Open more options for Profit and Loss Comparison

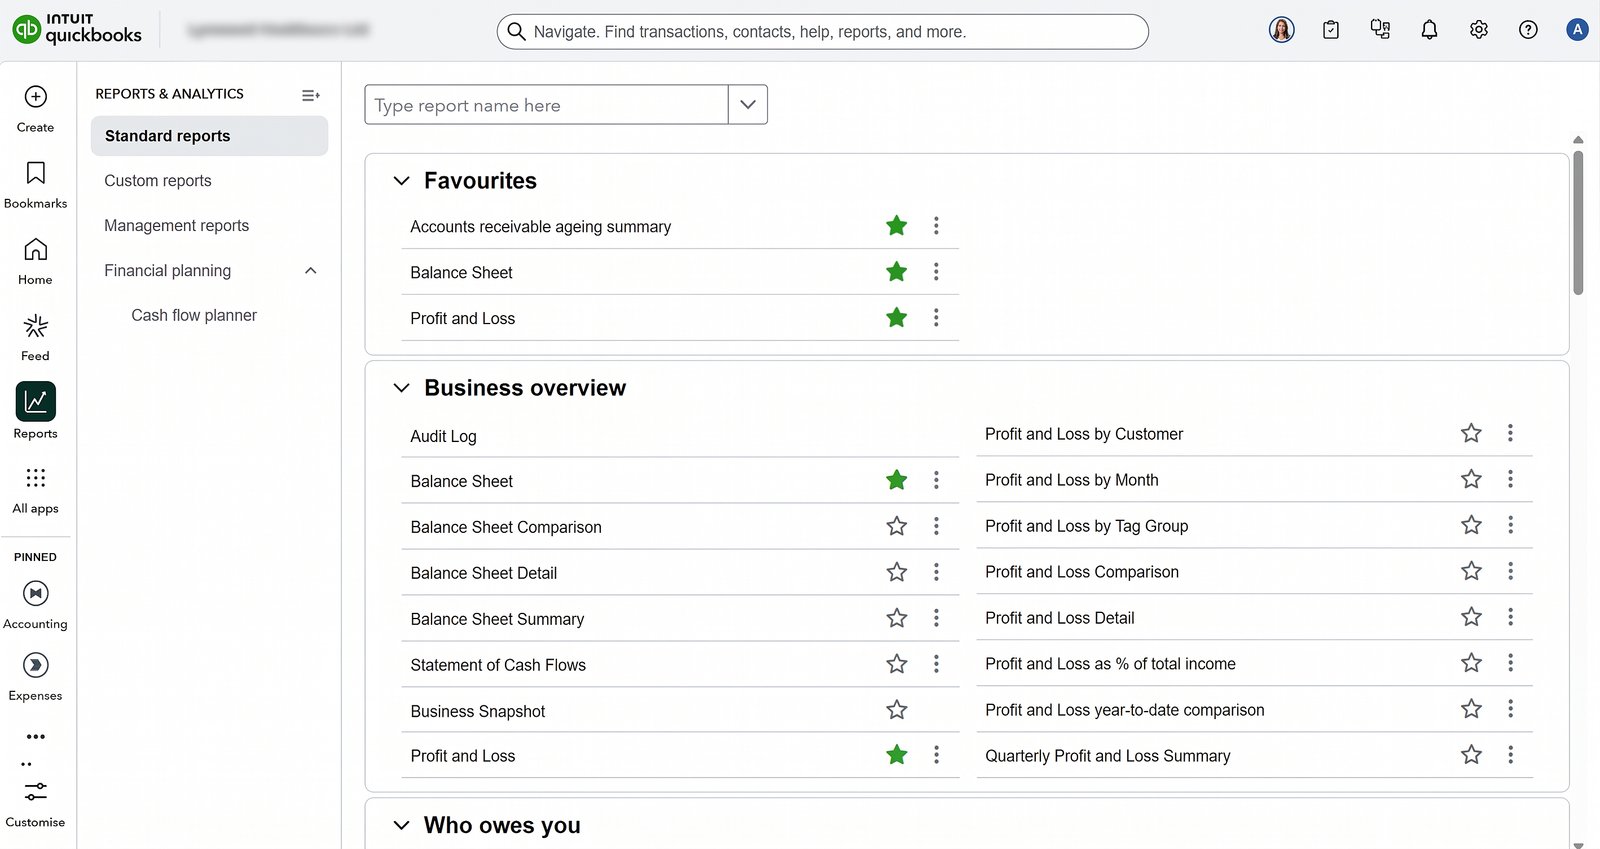click(x=1510, y=571)
